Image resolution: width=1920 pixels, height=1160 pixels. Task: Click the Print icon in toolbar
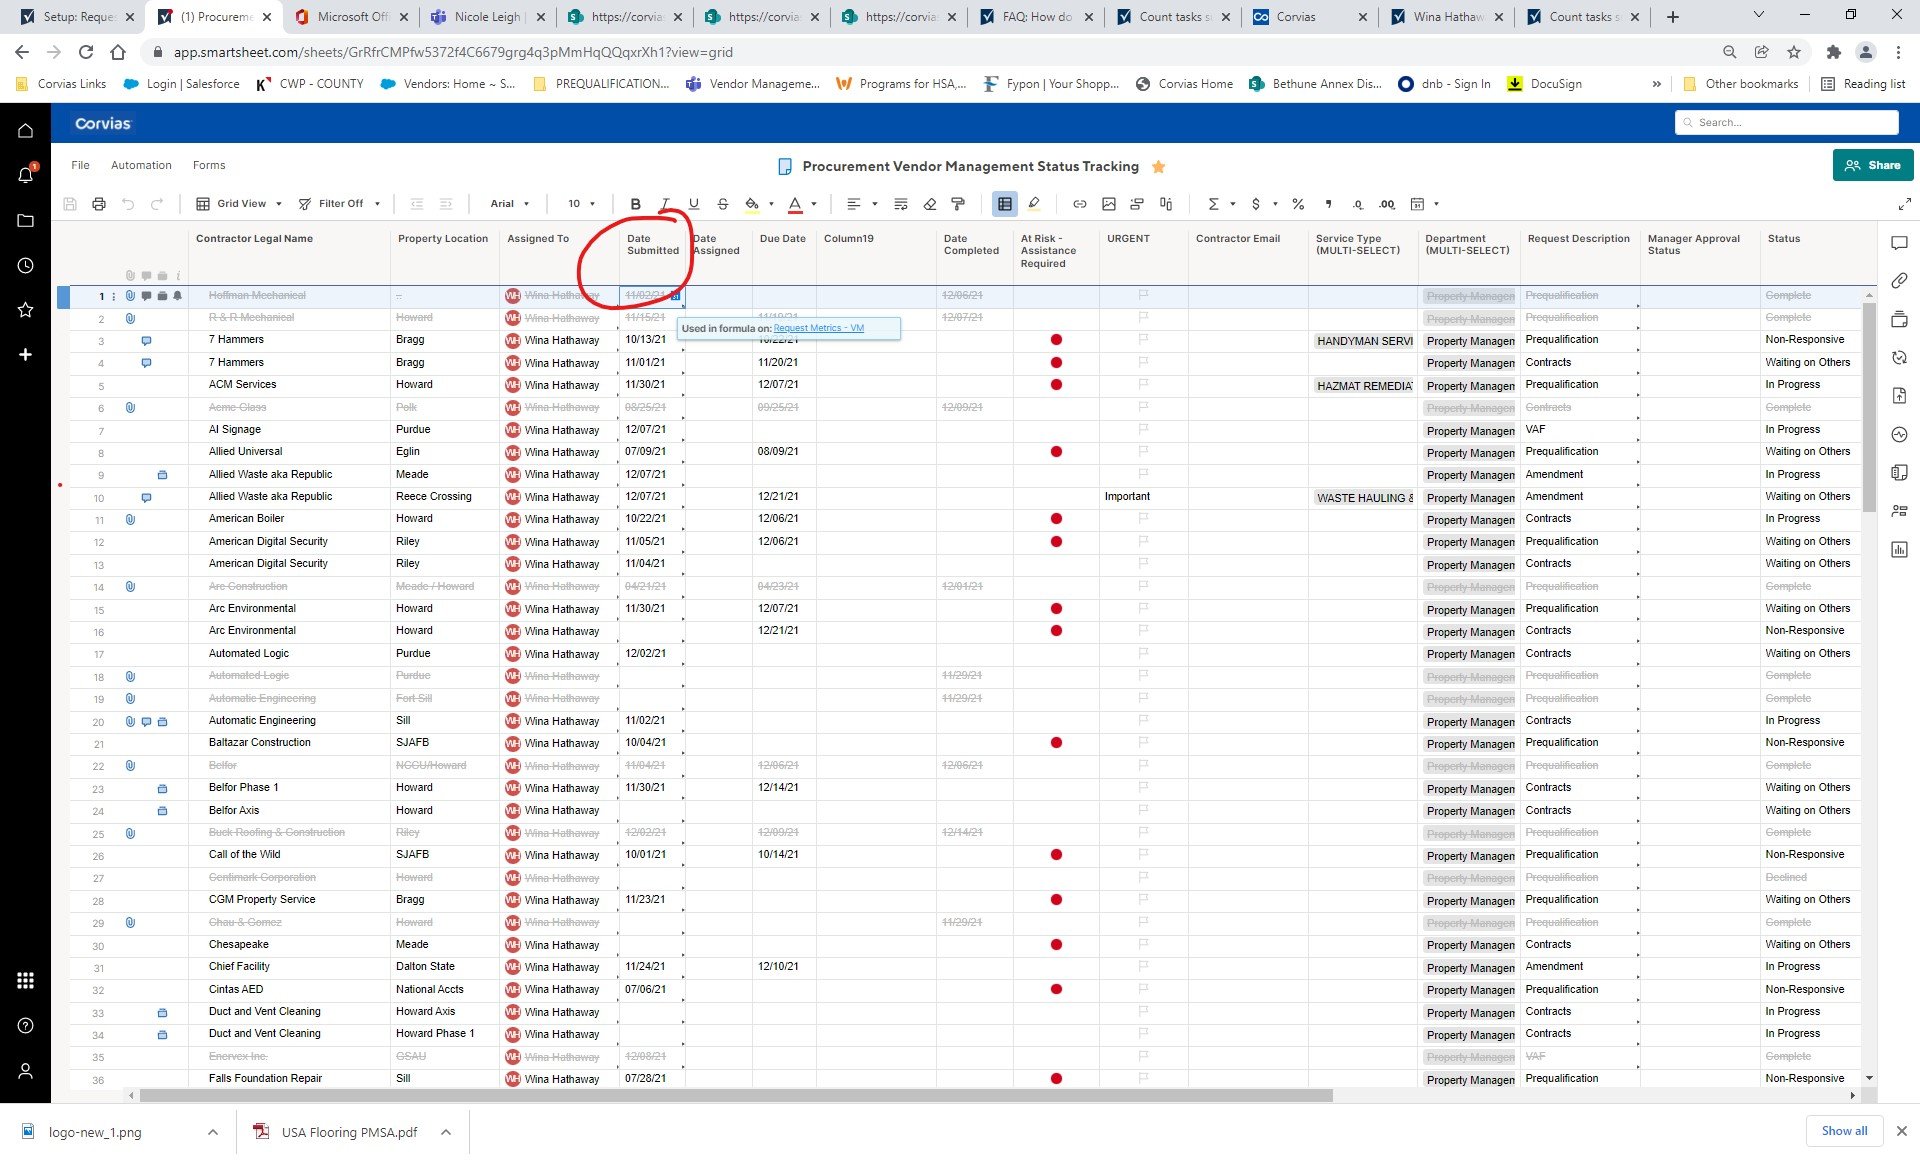coord(98,204)
